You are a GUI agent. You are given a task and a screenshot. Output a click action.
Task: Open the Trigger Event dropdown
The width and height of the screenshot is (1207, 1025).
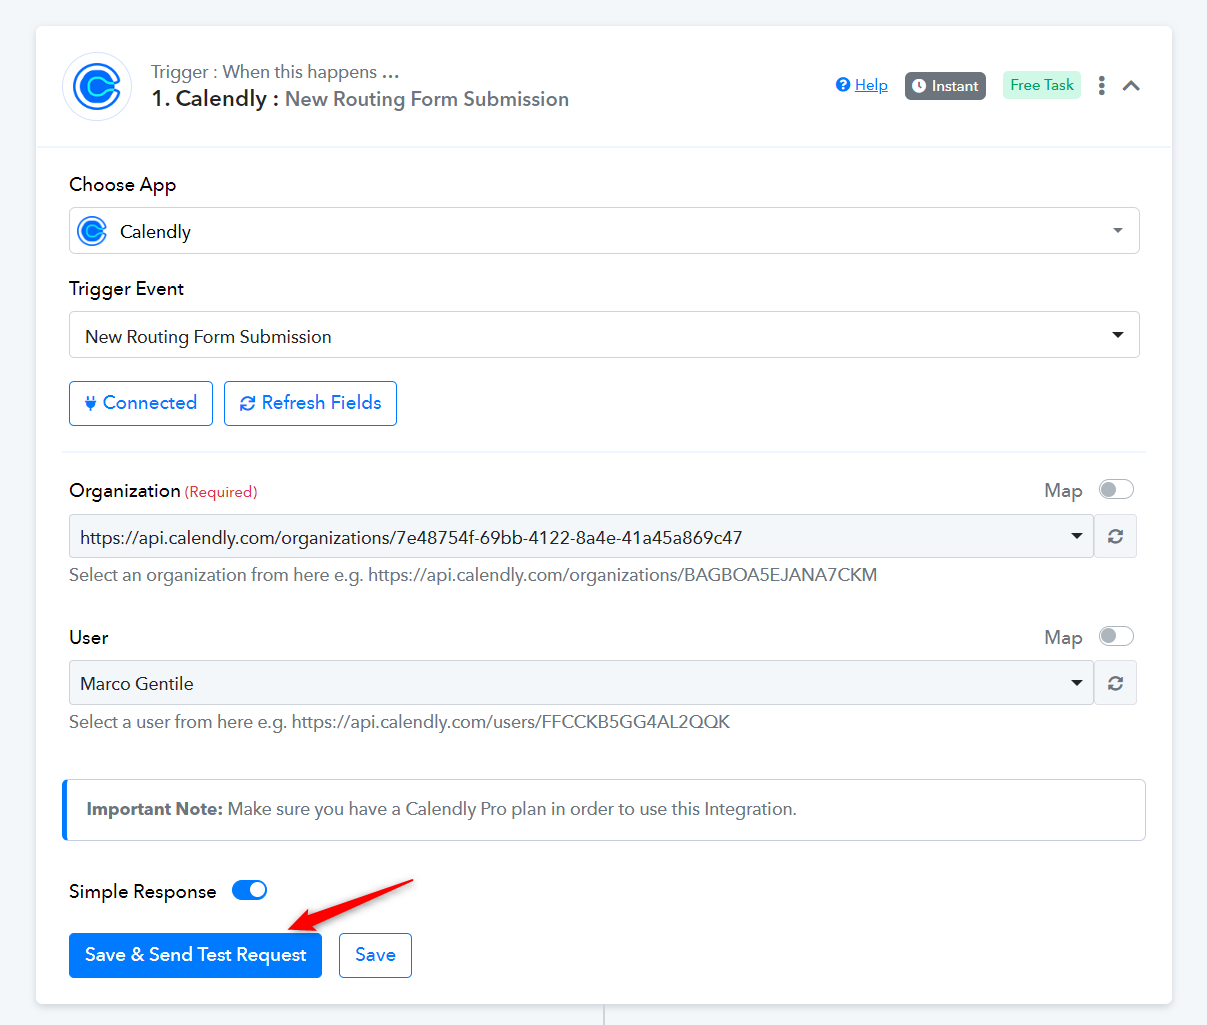tap(604, 335)
